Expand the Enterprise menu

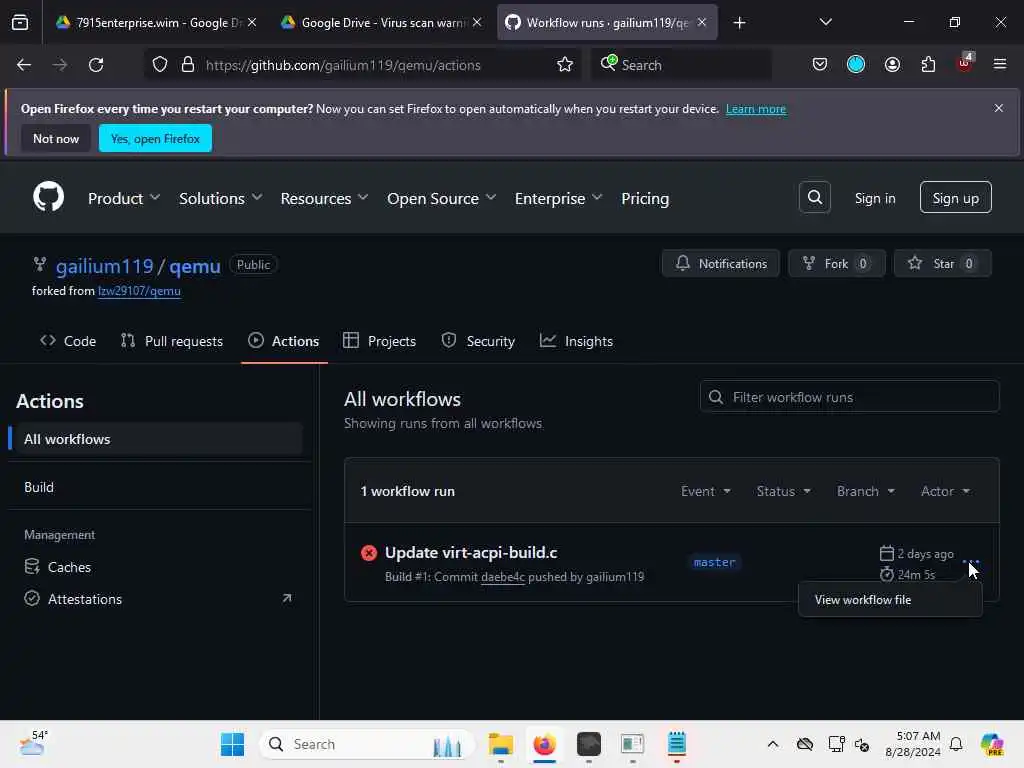click(558, 199)
